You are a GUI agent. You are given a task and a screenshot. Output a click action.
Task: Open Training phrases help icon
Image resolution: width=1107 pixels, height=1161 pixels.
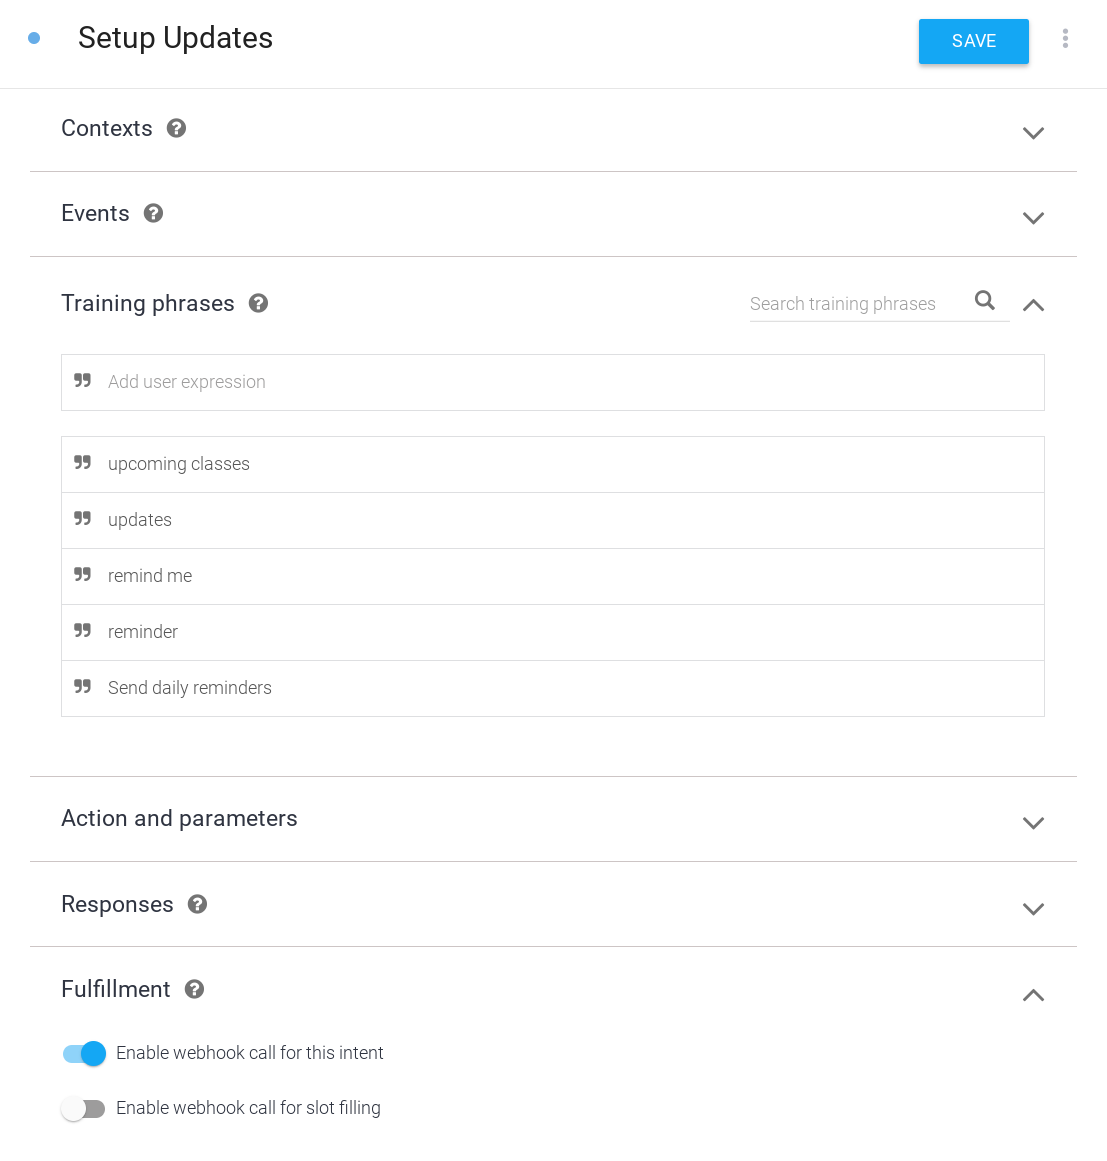(258, 303)
